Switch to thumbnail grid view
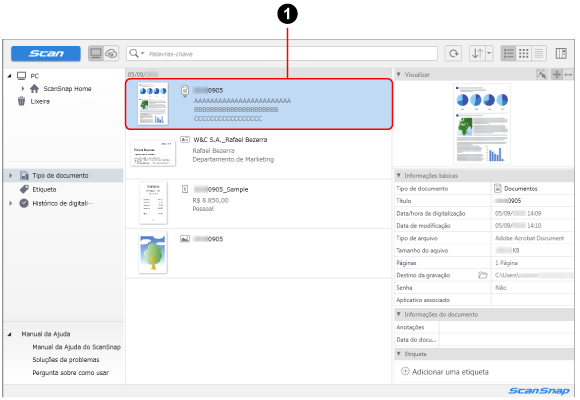Viewport: 580px width, 400px height. click(x=523, y=54)
